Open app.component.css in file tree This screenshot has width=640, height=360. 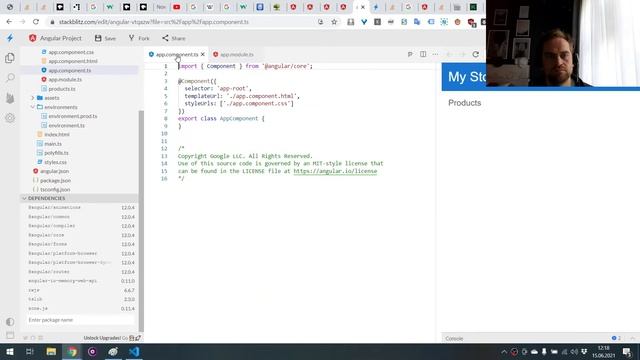(x=71, y=52)
